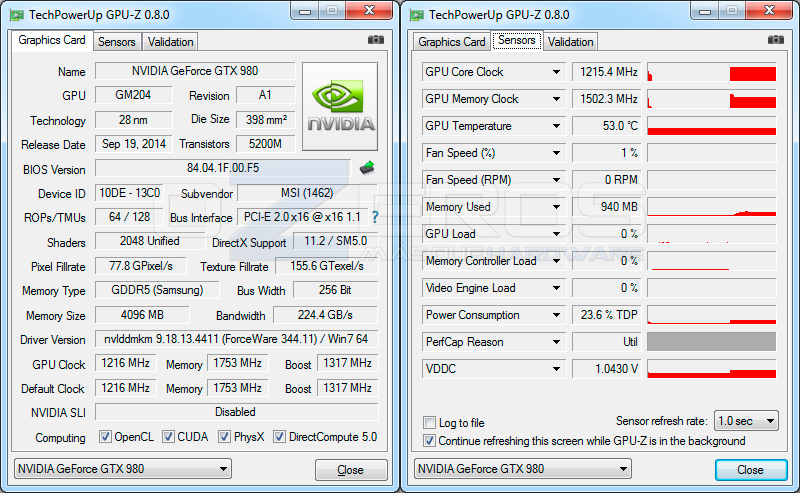Open the GPU Load sensor dropdown

556,234
